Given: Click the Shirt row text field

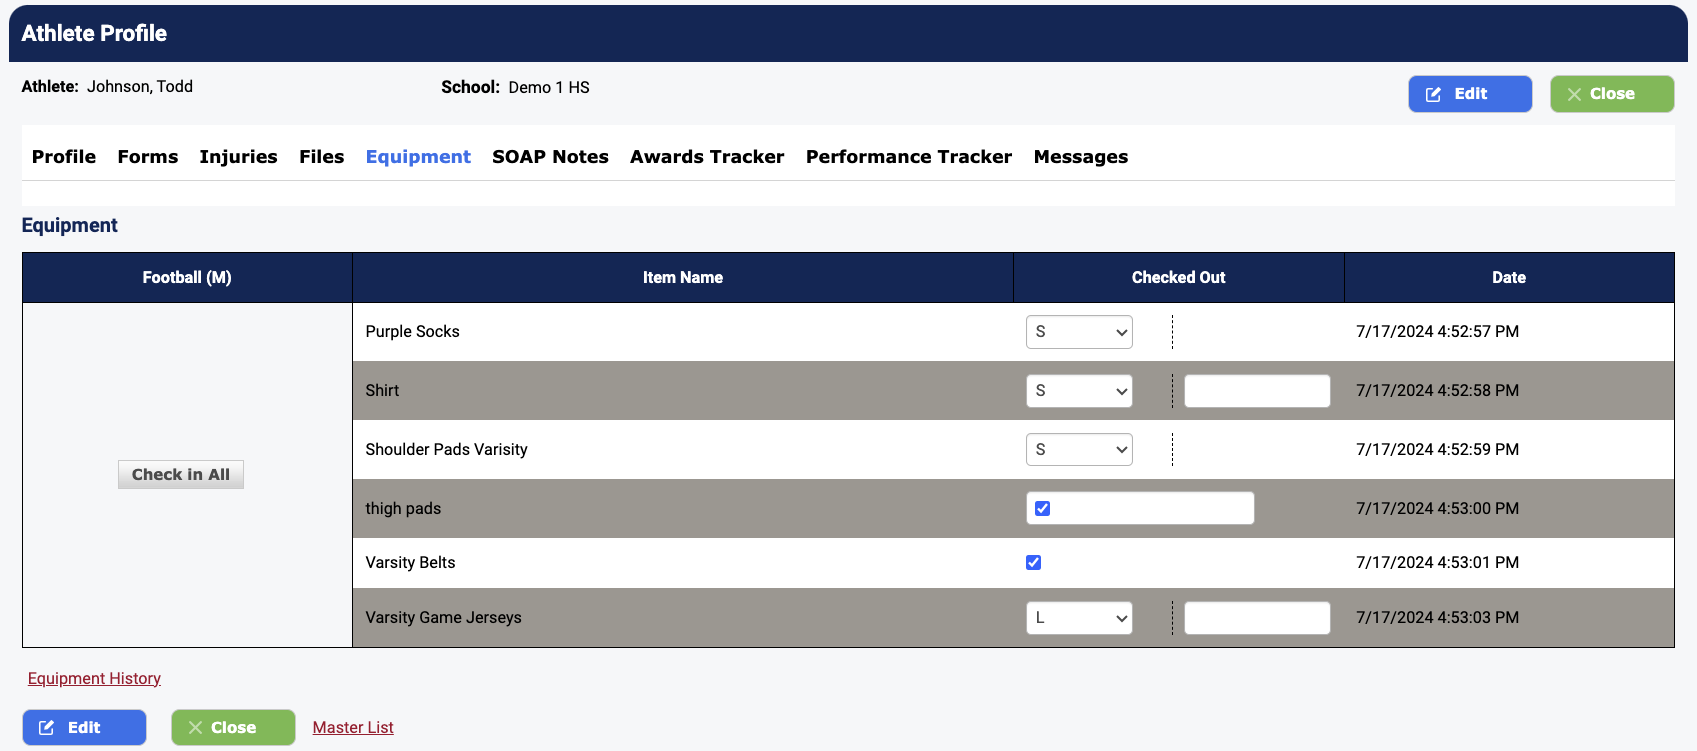Looking at the screenshot, I should click(1257, 391).
